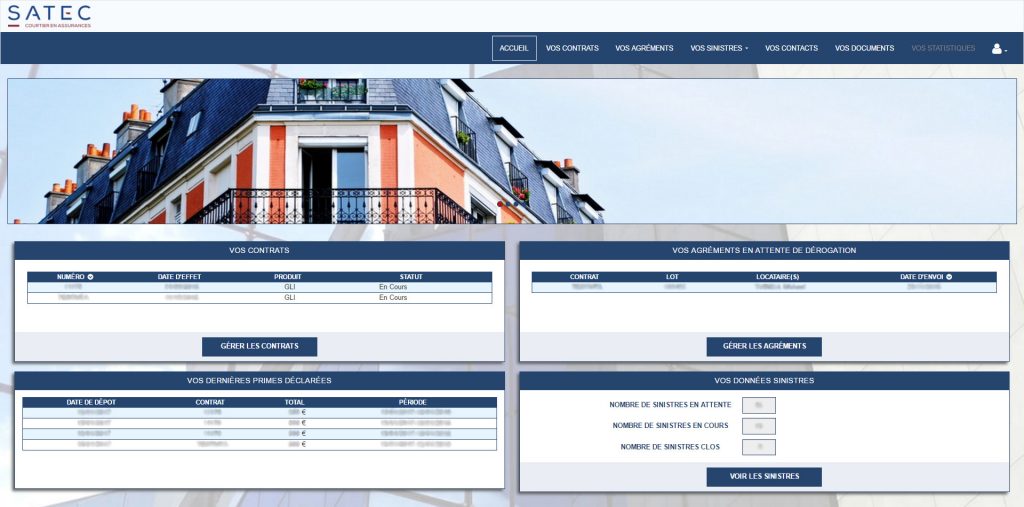Open VOS CONTRATS in the navigation bar
Image resolution: width=1024 pixels, height=507 pixels.
point(572,48)
